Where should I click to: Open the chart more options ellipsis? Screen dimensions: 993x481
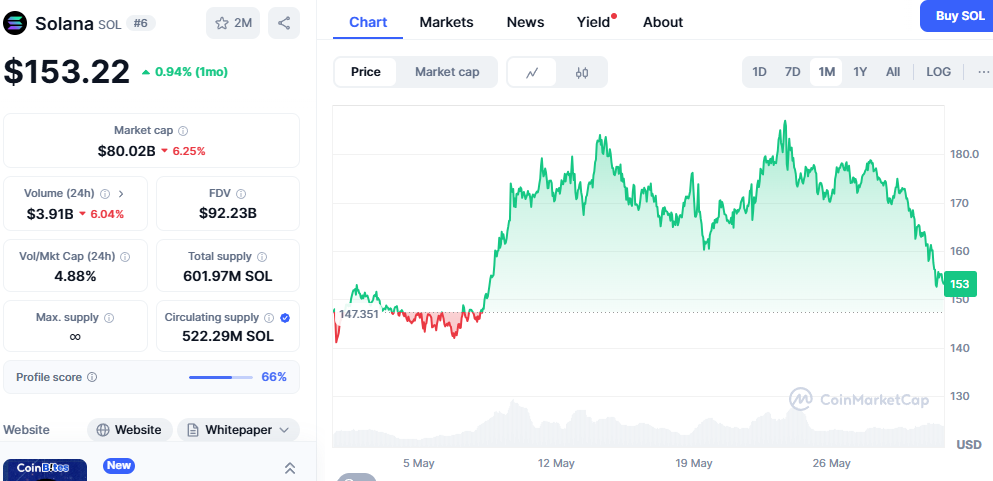tap(983, 72)
